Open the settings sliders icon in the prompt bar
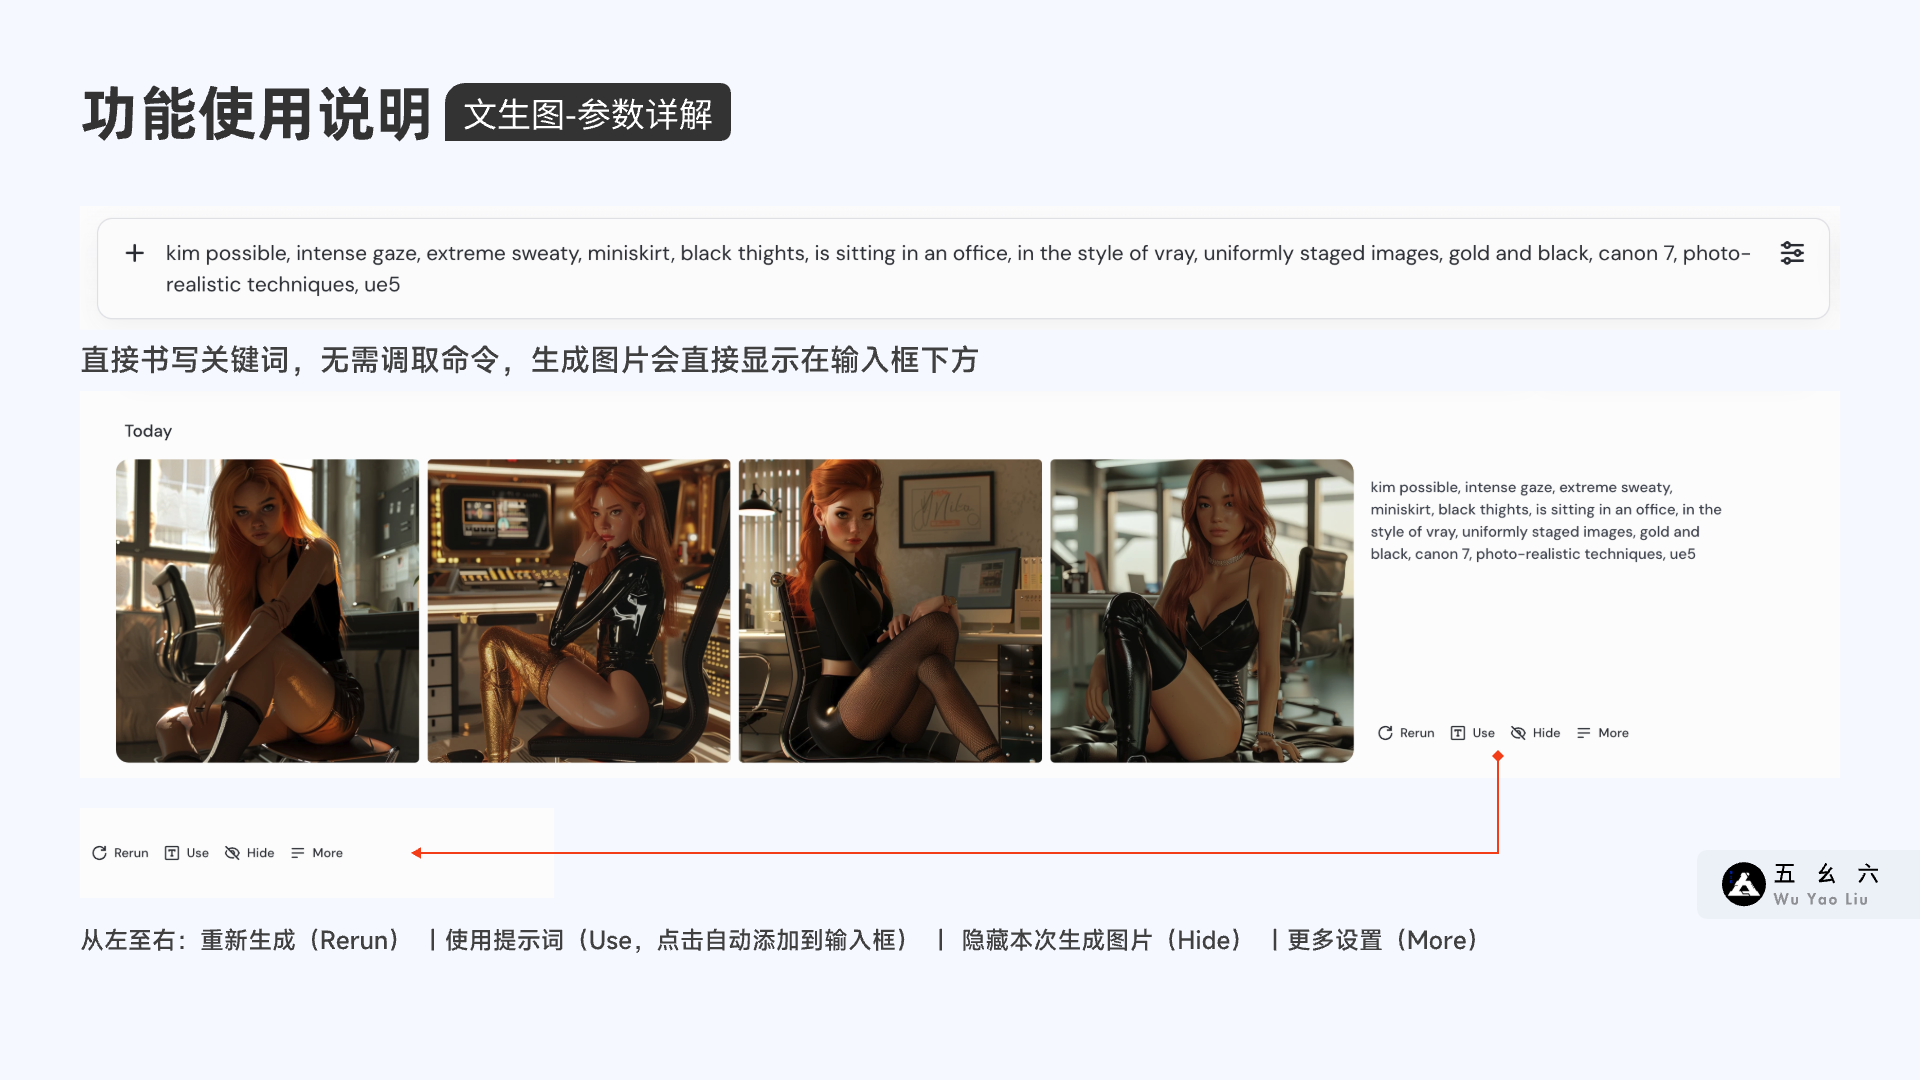 (x=1792, y=253)
